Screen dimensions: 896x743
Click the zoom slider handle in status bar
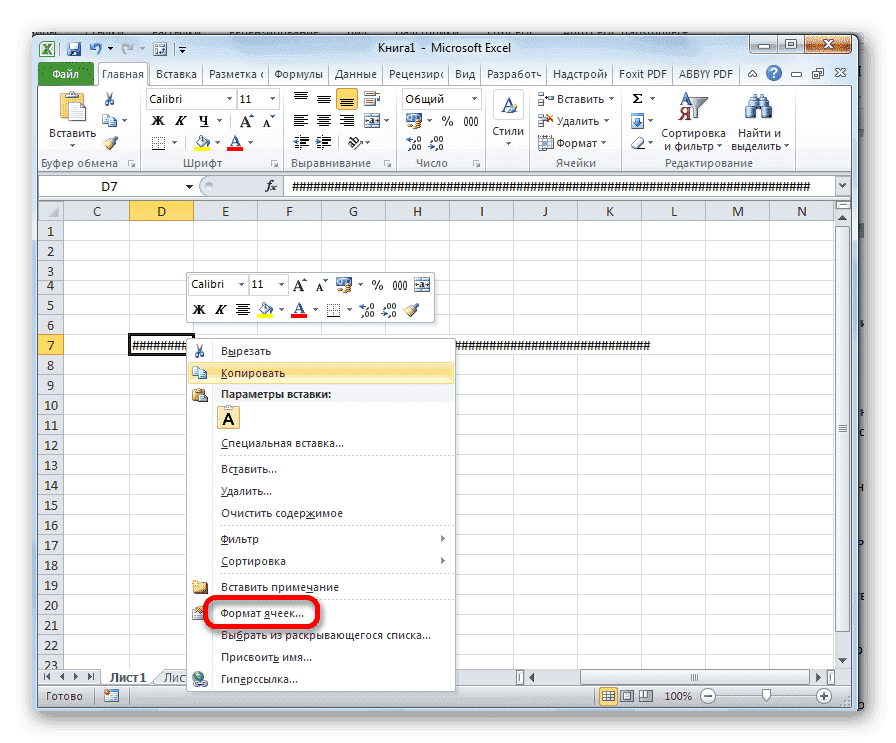point(766,696)
